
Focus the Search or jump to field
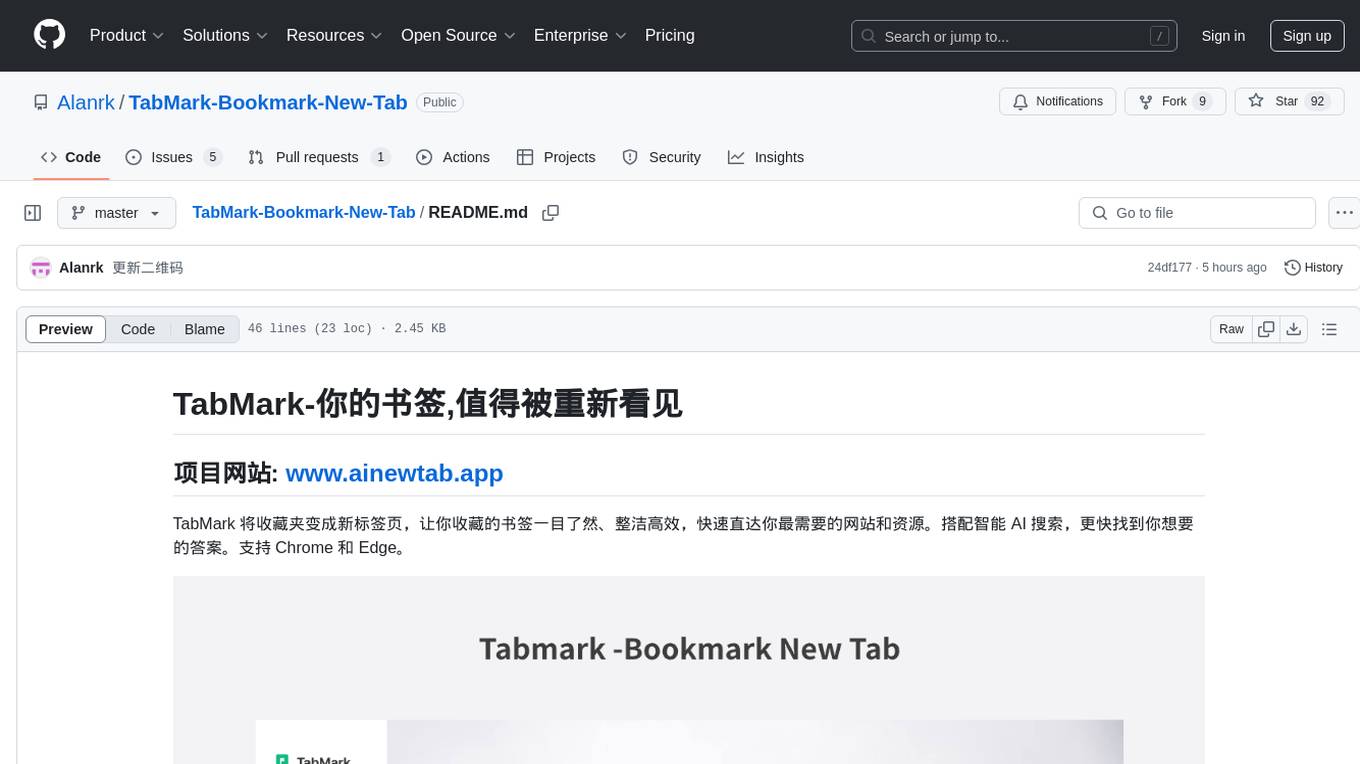[x=1015, y=36]
